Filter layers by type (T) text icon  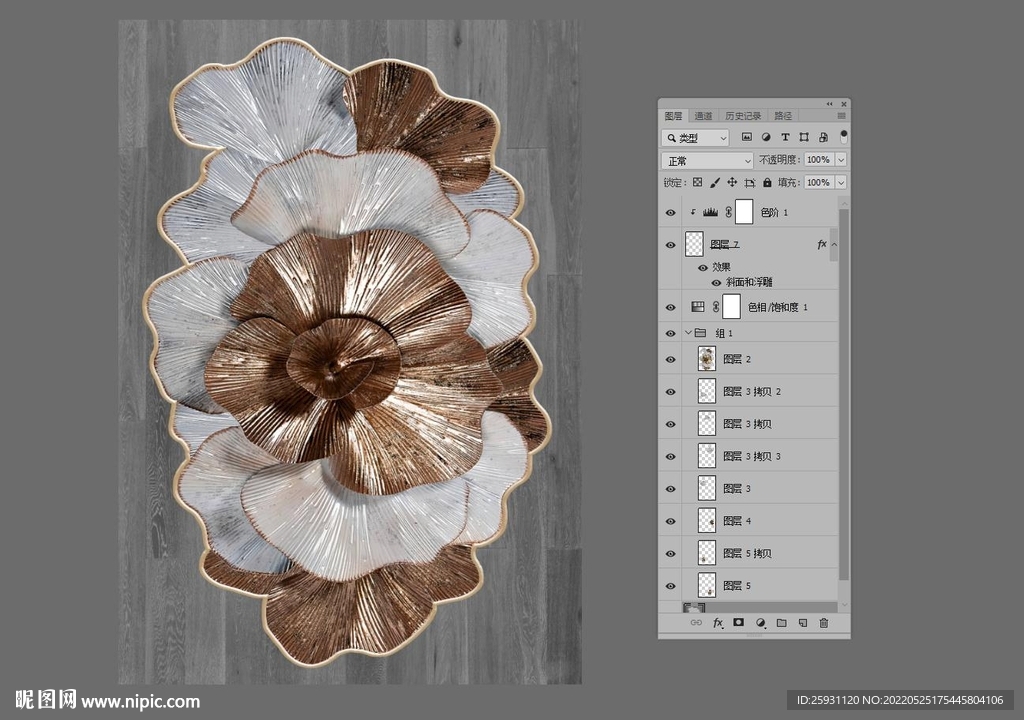click(x=785, y=137)
